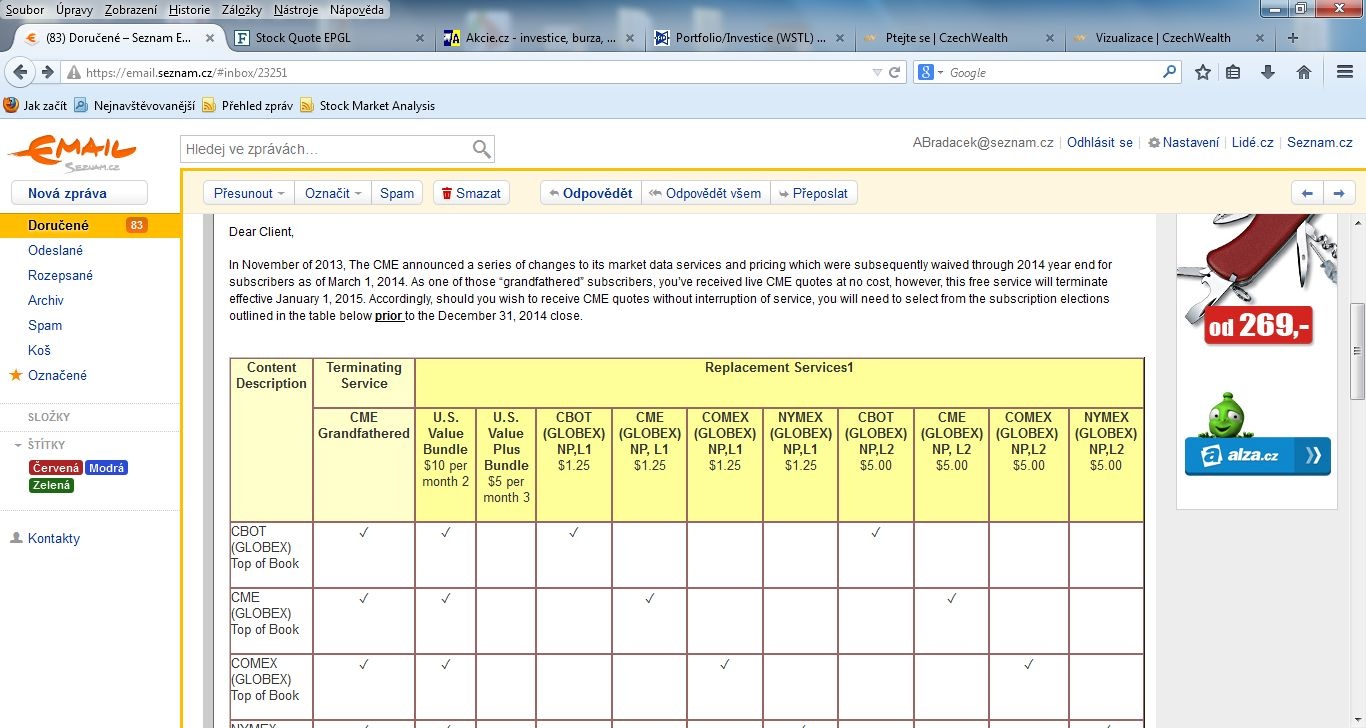Image resolution: width=1366 pixels, height=728 pixels.
Task: Go to next message arrow
Action: click(x=1340, y=193)
